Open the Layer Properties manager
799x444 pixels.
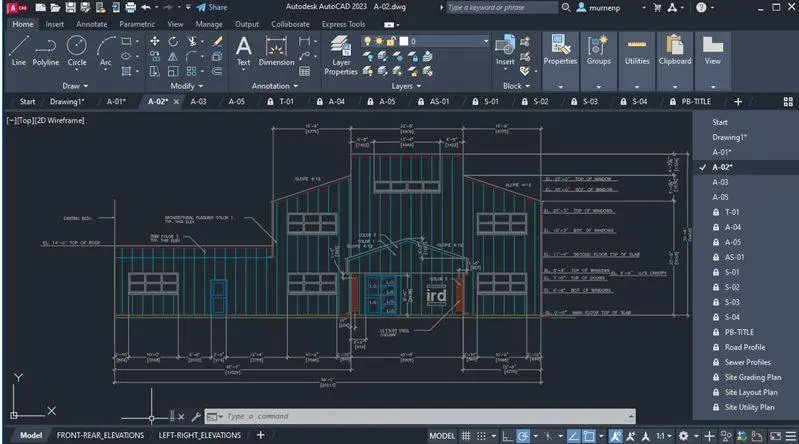click(x=341, y=55)
